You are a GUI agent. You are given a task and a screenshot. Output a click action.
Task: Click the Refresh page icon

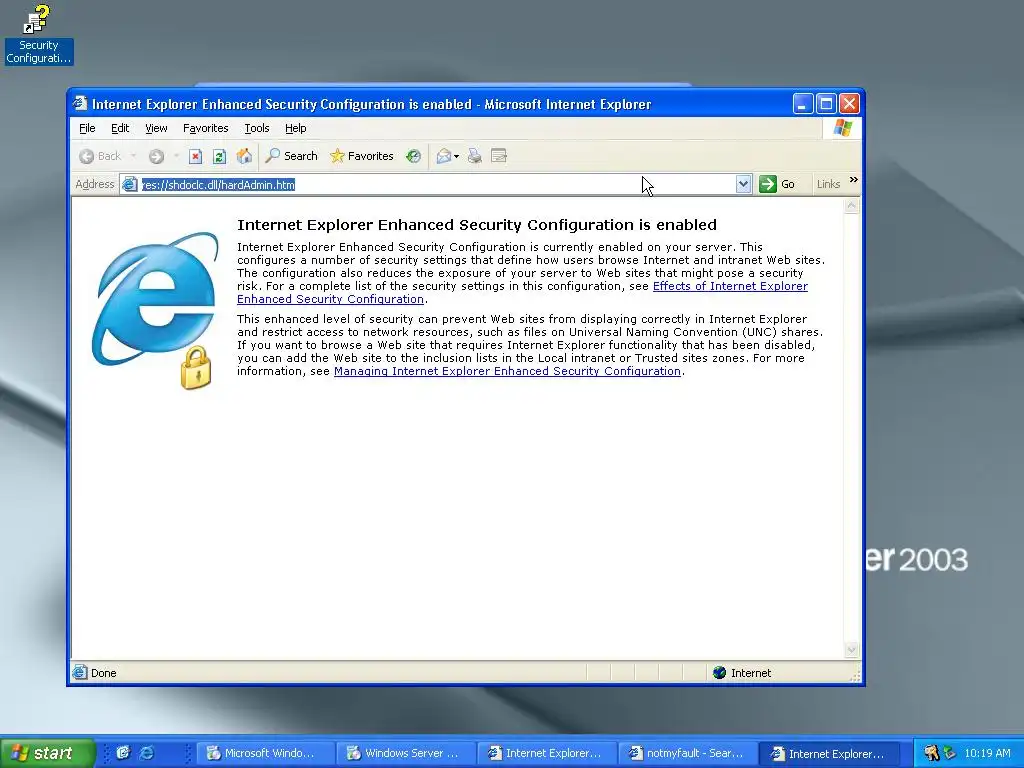point(219,156)
